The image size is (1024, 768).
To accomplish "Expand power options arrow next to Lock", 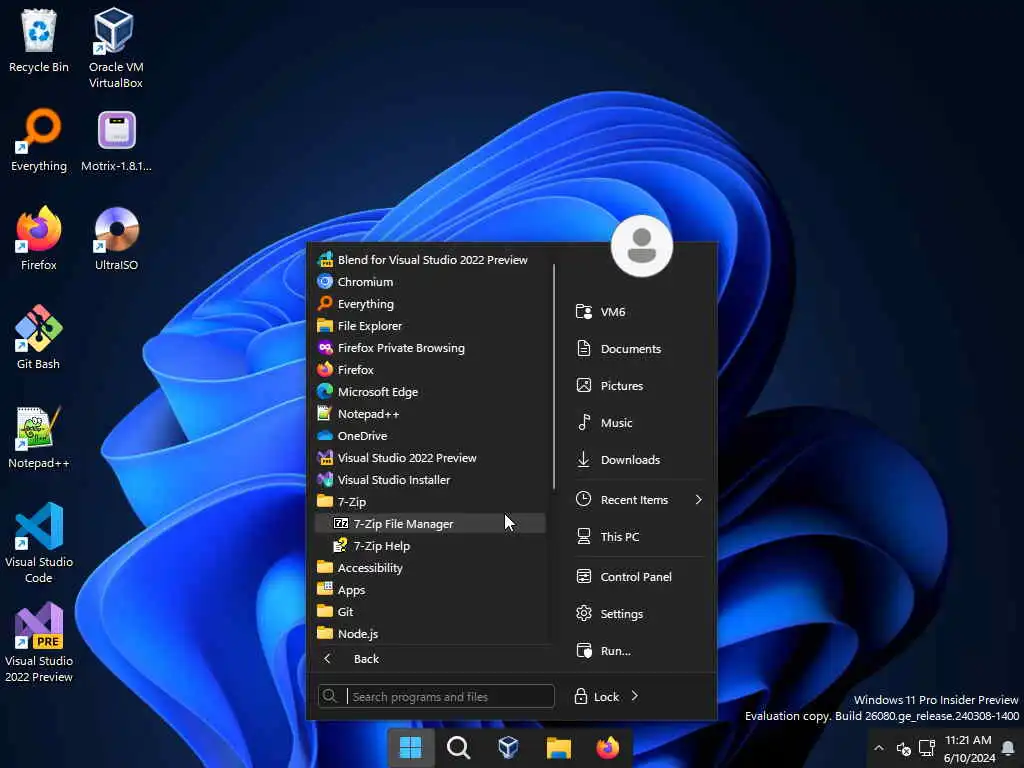I will tap(635, 696).
